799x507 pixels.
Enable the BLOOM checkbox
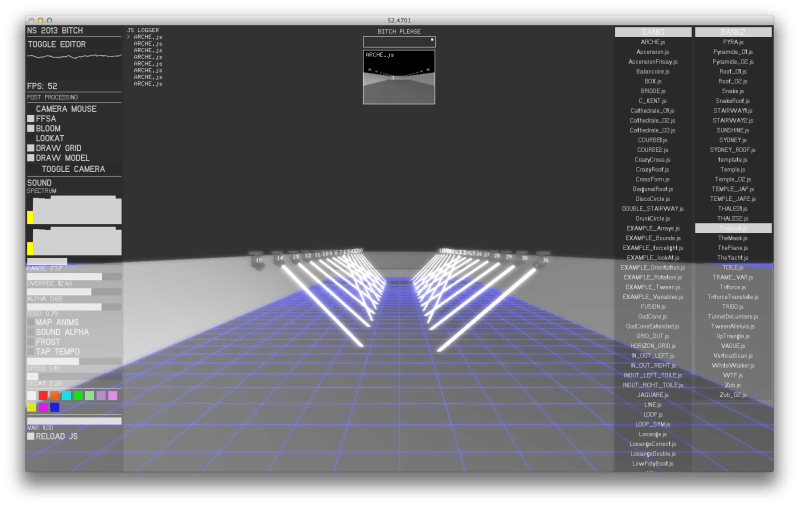pyautogui.click(x=31, y=128)
